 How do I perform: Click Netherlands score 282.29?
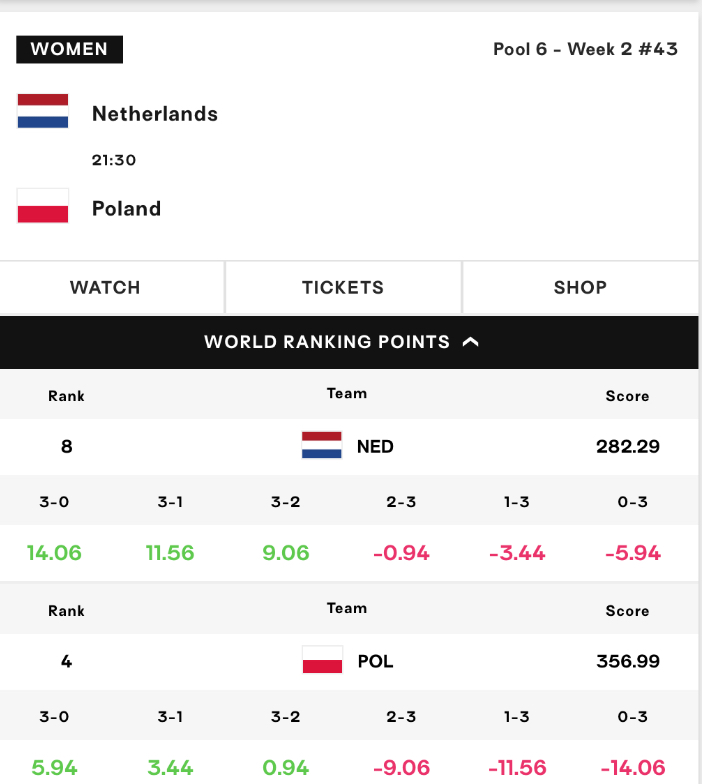click(x=628, y=446)
